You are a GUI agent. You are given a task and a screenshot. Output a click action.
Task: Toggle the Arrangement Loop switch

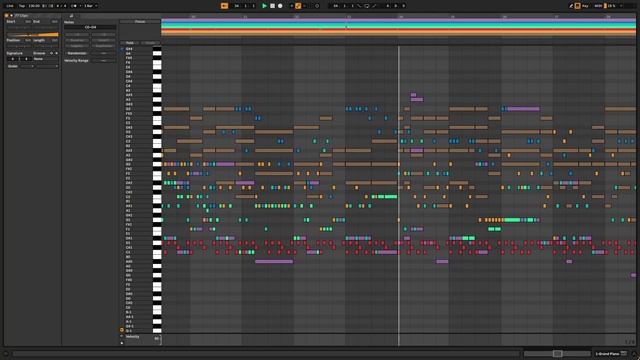tap(367, 6)
